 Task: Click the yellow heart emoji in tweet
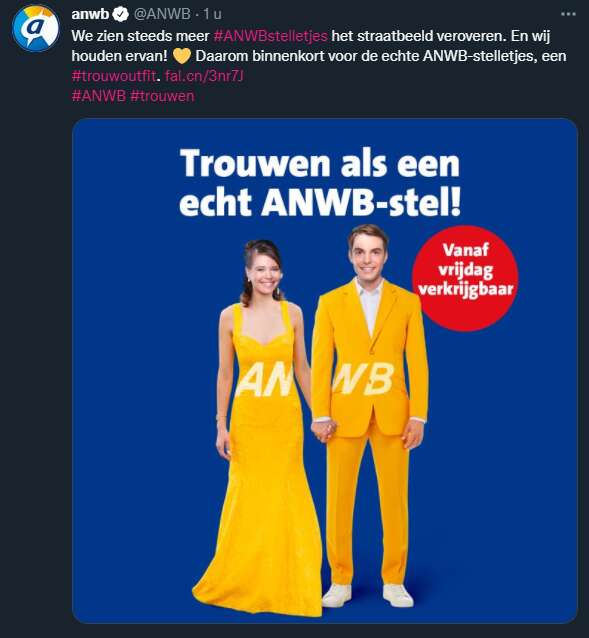tap(181, 56)
